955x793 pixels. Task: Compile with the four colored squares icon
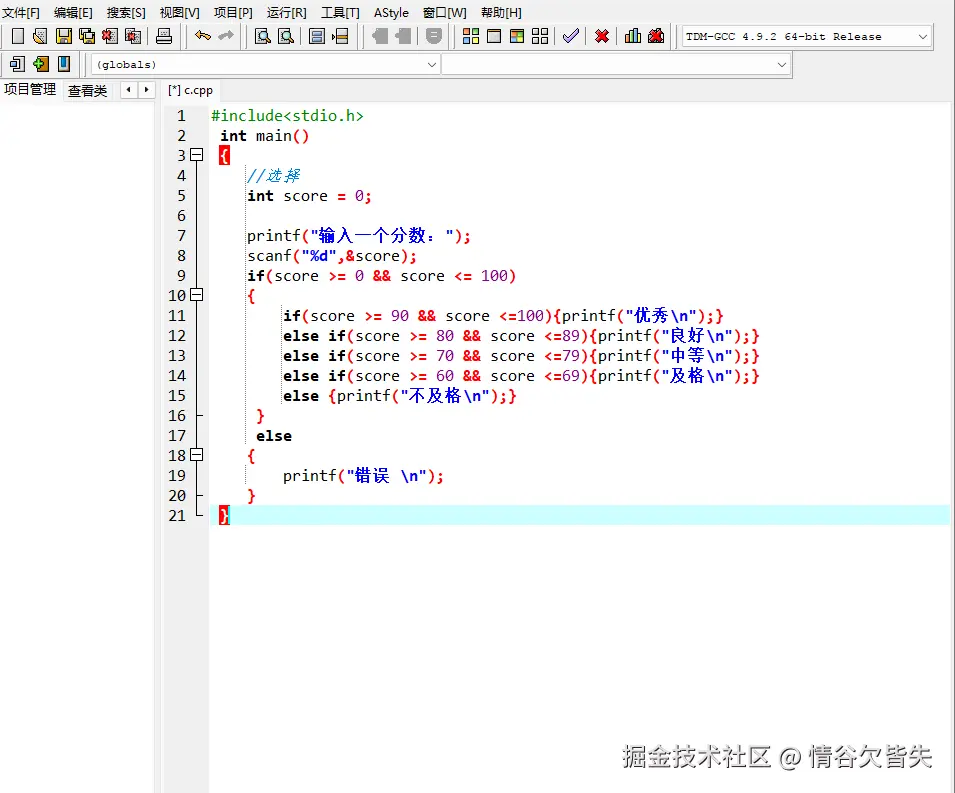coord(471,37)
